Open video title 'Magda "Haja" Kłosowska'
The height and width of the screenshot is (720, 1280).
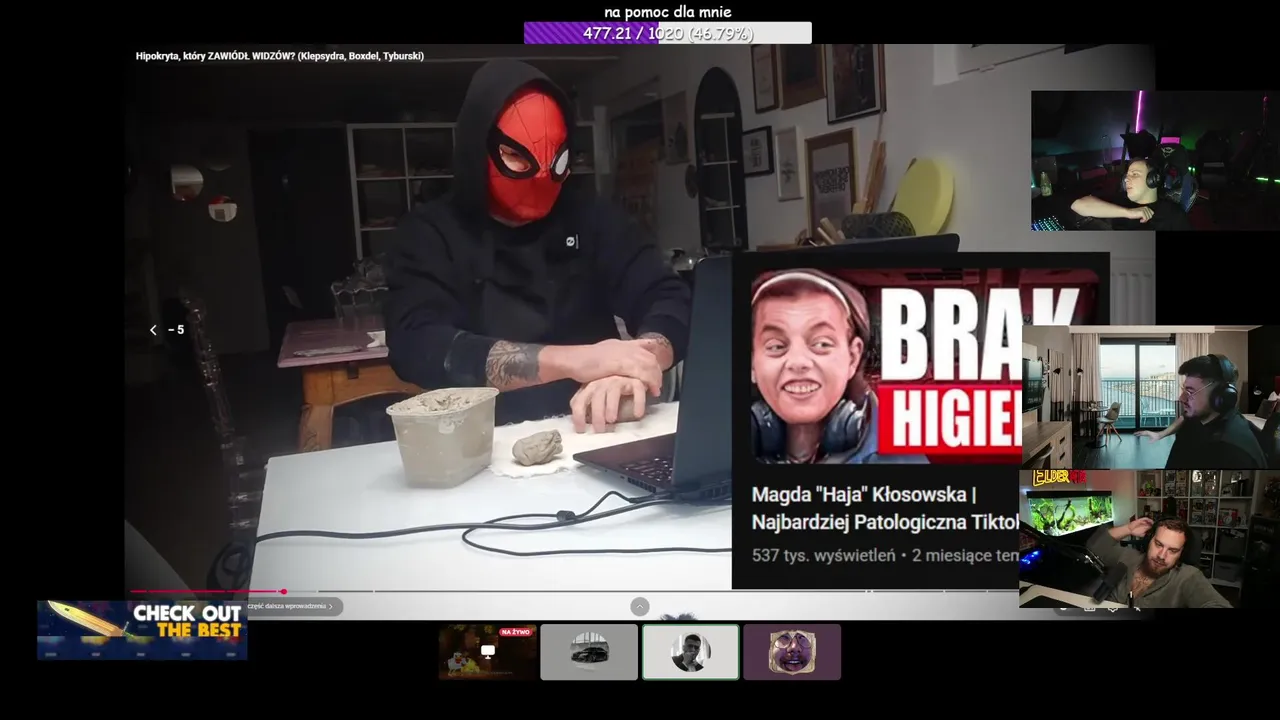pos(886,508)
